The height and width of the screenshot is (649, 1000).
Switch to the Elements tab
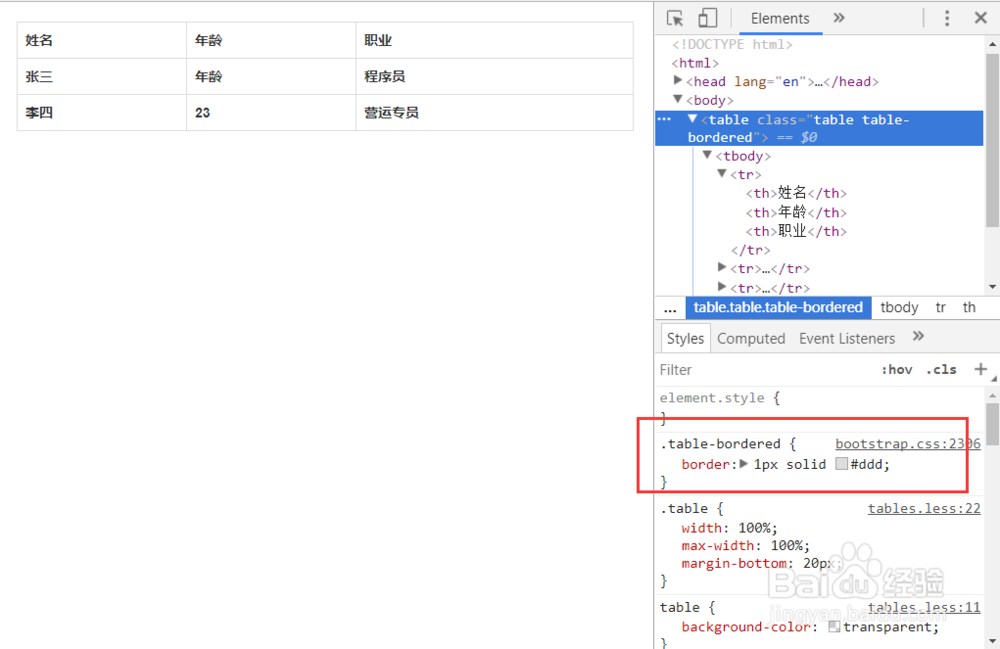click(780, 18)
